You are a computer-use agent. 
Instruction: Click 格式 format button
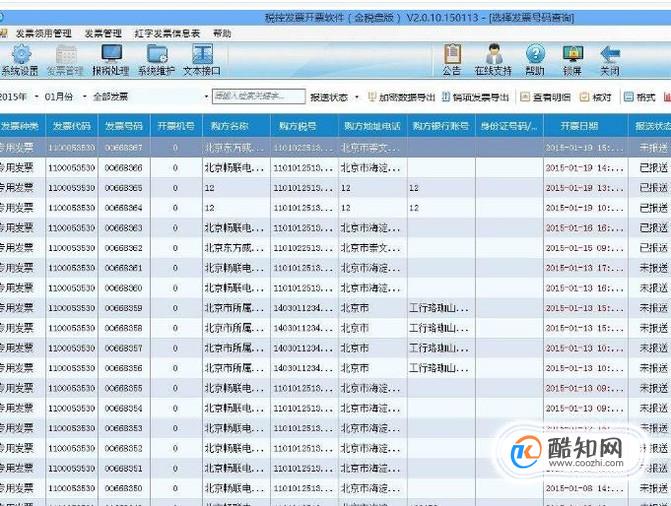pyautogui.click(x=640, y=97)
